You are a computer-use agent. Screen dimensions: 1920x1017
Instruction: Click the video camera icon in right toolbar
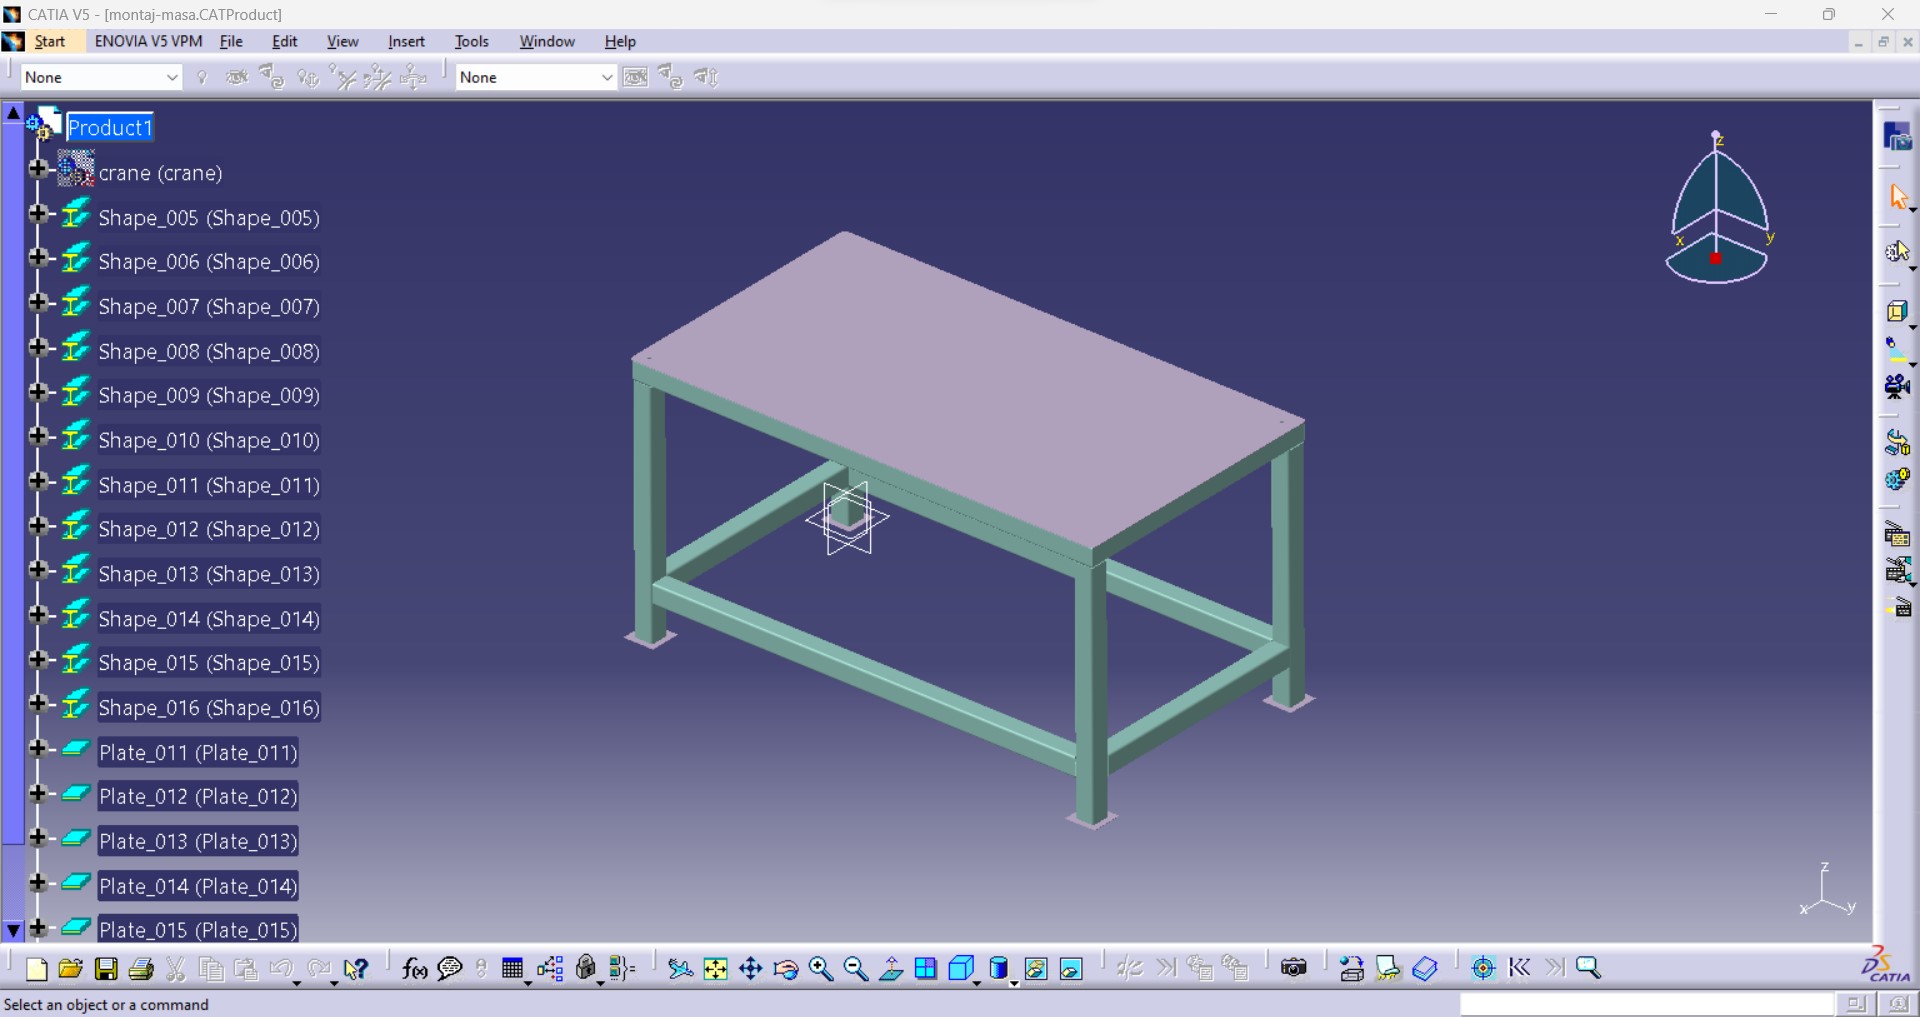tap(1897, 386)
